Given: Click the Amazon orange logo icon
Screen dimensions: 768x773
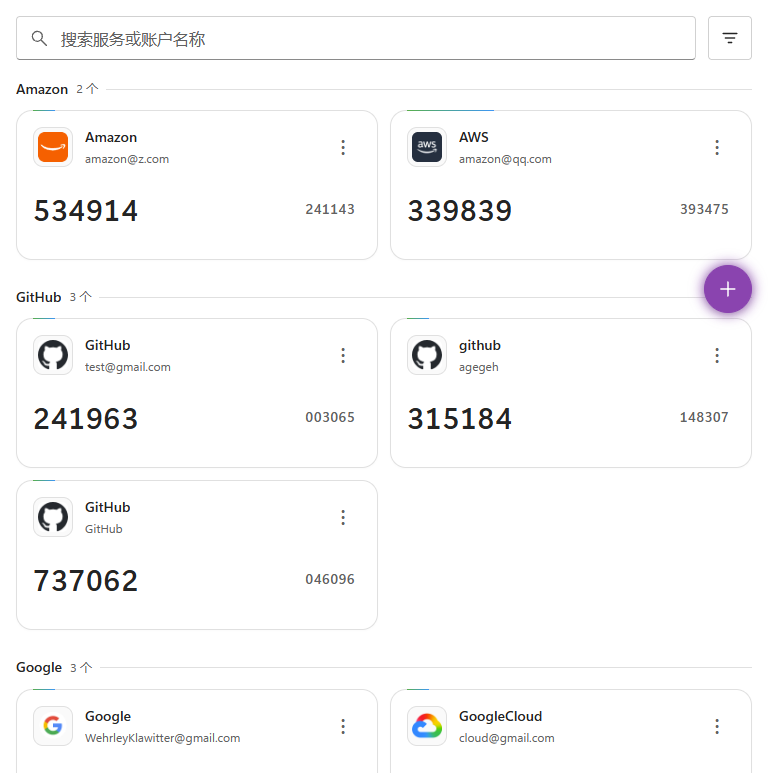Looking at the screenshot, I should 53,147.
